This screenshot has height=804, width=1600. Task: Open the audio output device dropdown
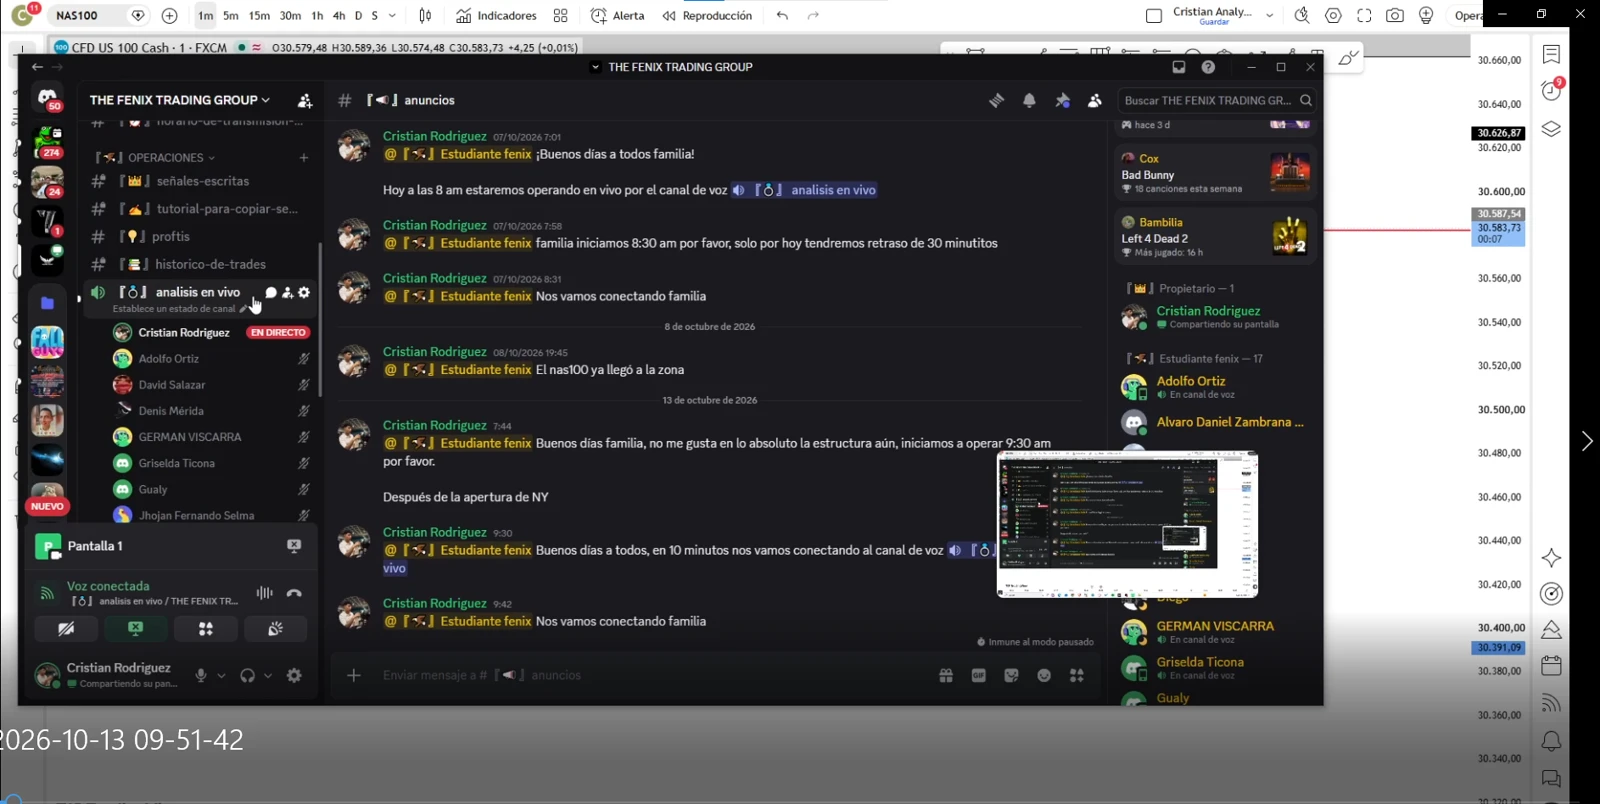[x=268, y=675]
